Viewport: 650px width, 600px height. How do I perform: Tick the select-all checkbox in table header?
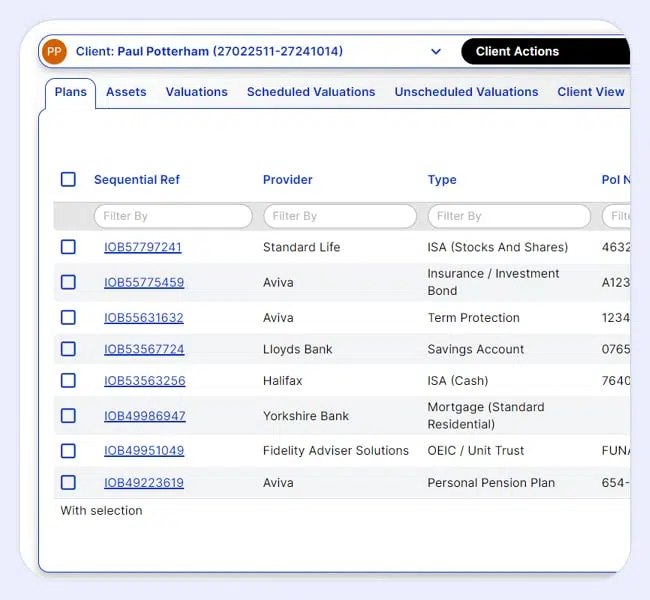[x=68, y=180]
